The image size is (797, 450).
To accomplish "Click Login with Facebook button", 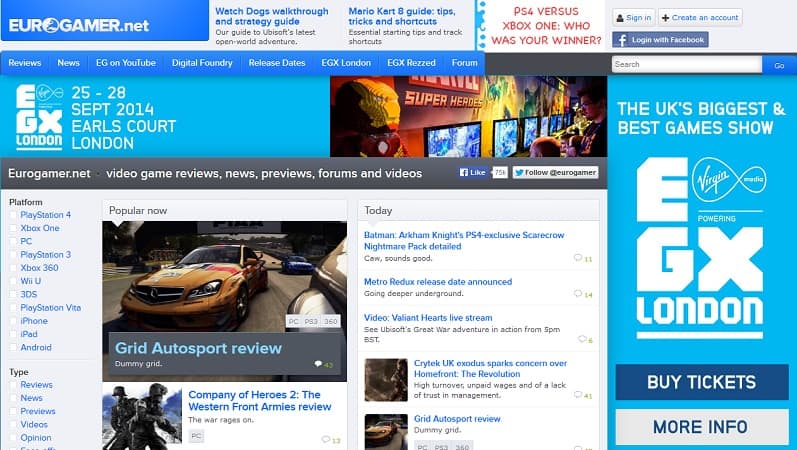I will (660, 40).
